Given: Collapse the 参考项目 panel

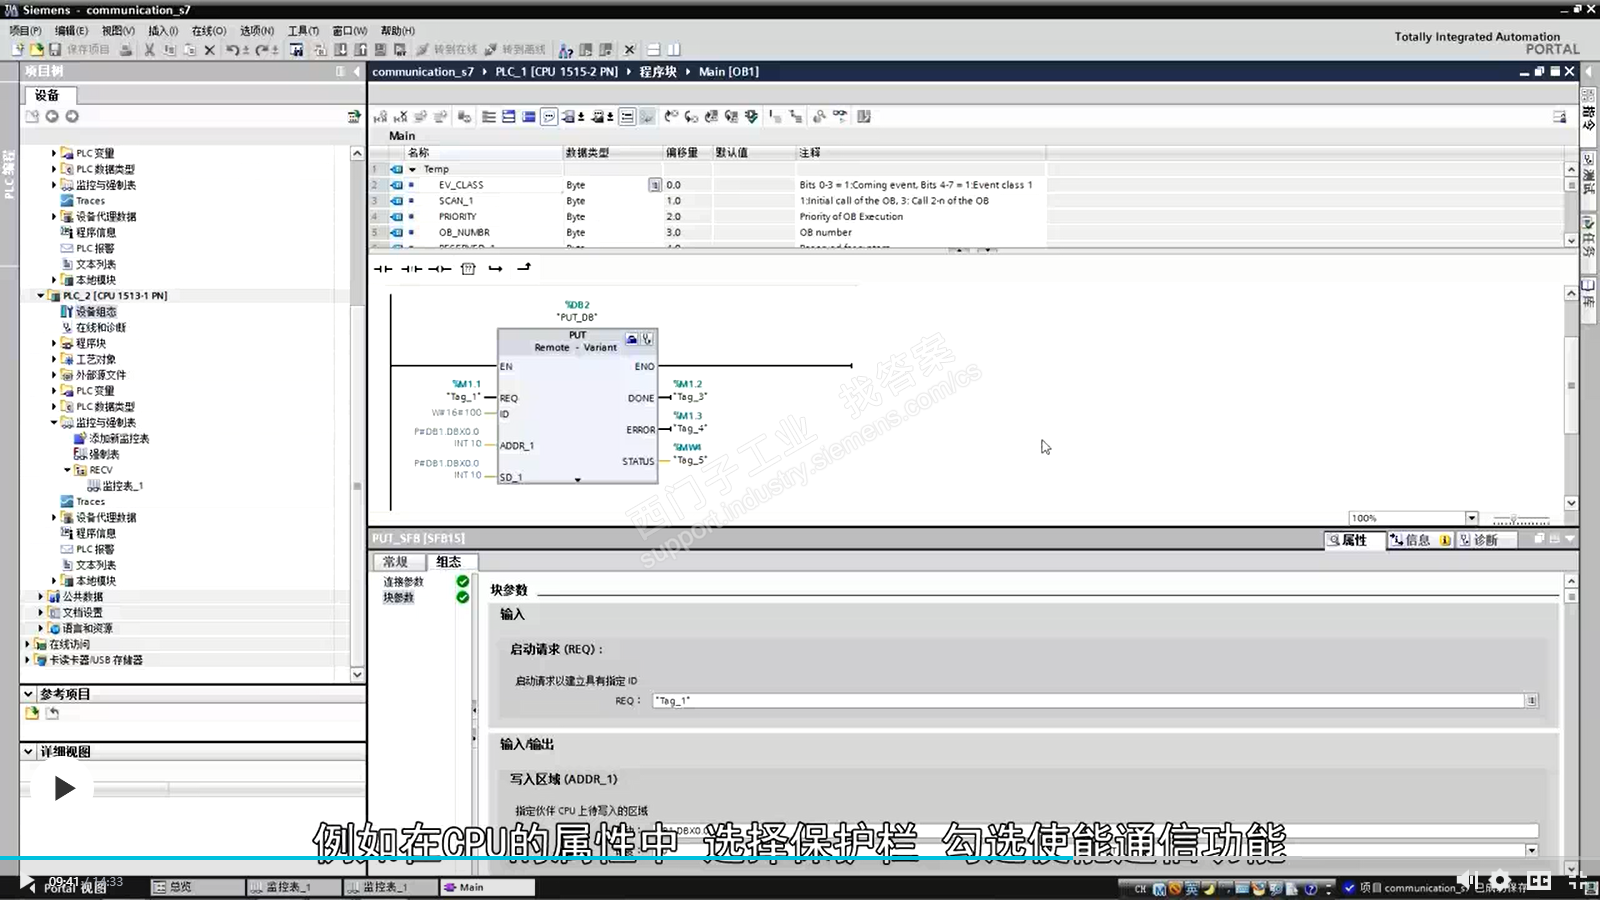Looking at the screenshot, I should pyautogui.click(x=28, y=693).
